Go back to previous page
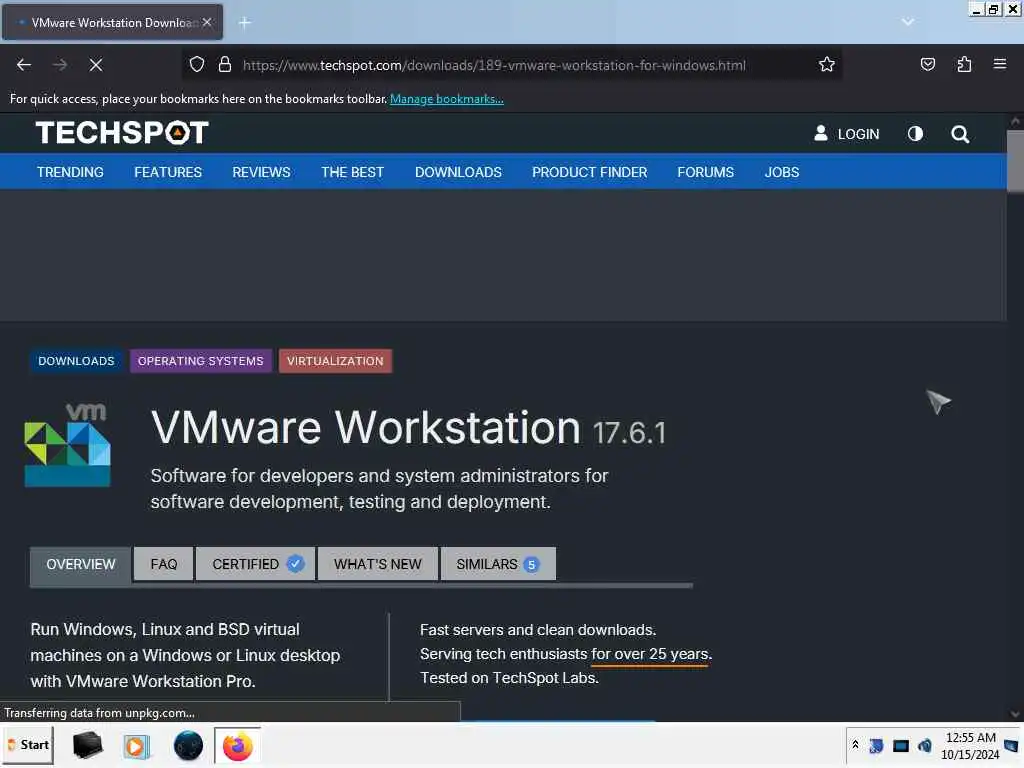Screen dimensions: 1024x768 tap(24, 65)
